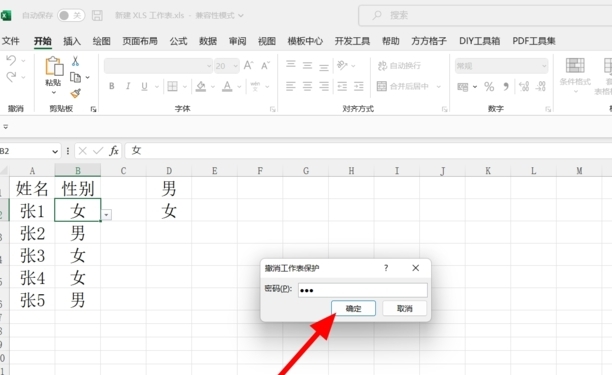Click the Redo arrow icon
This screenshot has height=375, width=612.
pyautogui.click(x=11, y=76)
